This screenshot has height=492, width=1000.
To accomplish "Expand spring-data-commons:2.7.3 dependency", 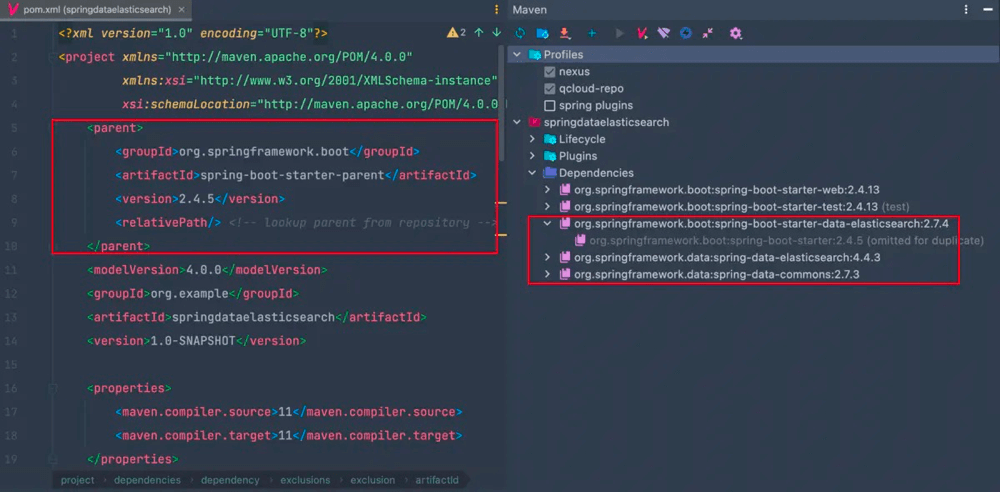I will point(548,274).
